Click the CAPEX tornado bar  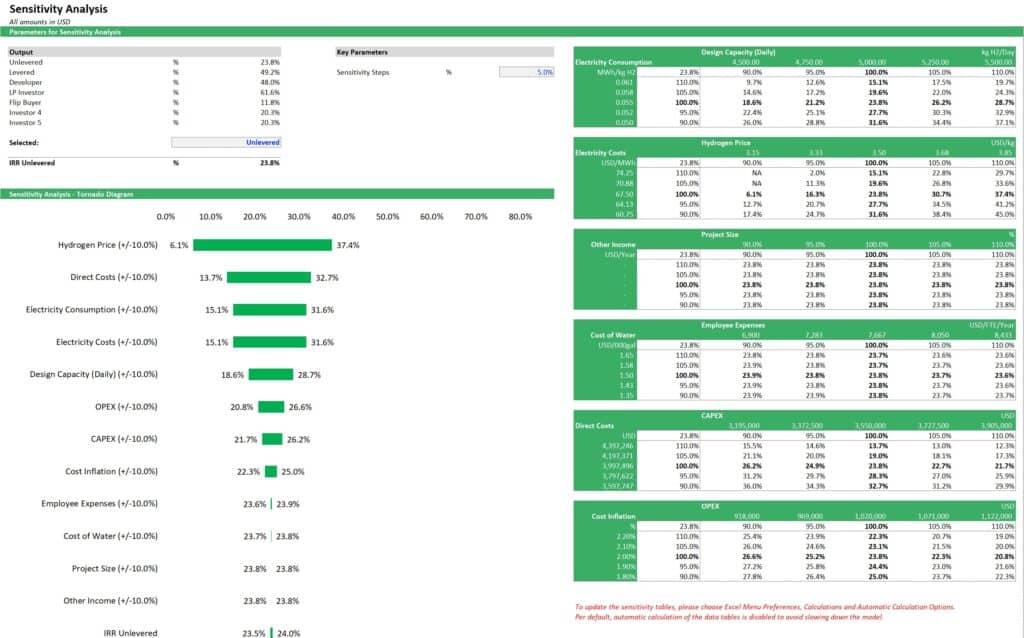(272, 439)
